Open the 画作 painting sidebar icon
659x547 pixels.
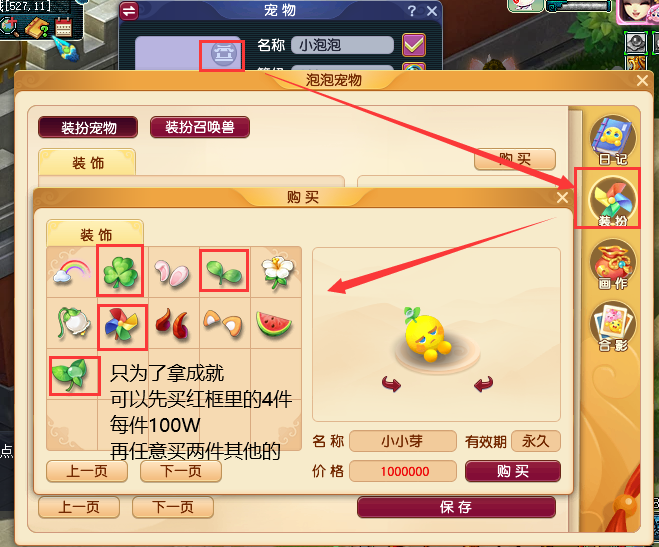[613, 265]
